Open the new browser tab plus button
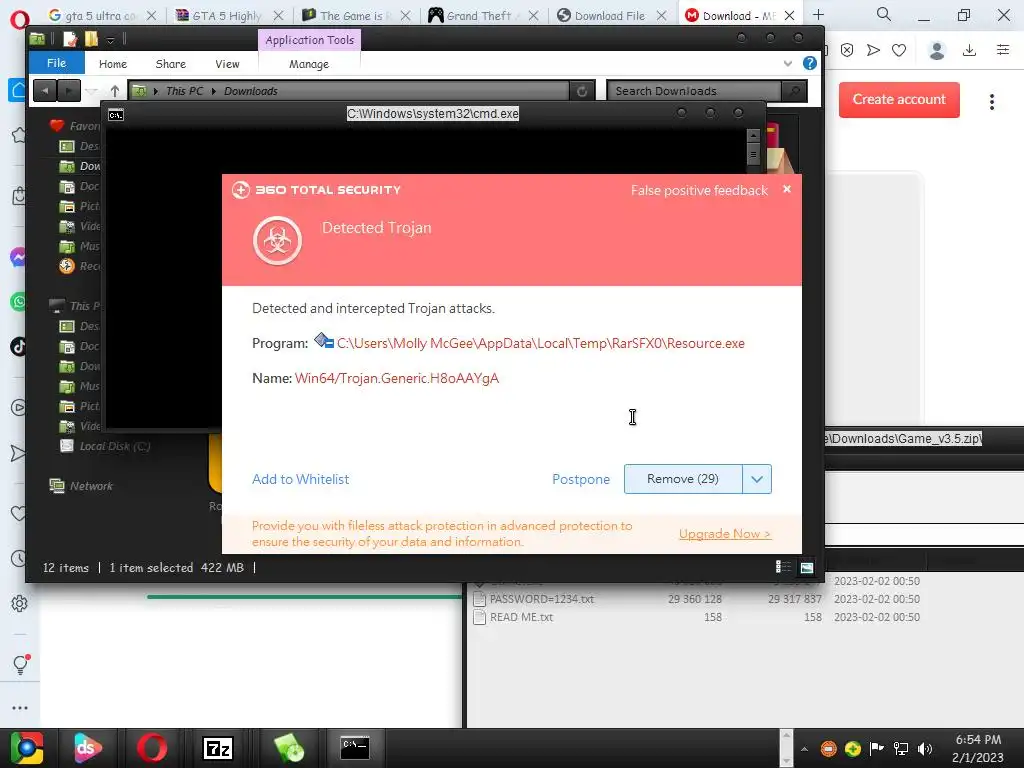This screenshot has height=768, width=1024. [x=818, y=14]
